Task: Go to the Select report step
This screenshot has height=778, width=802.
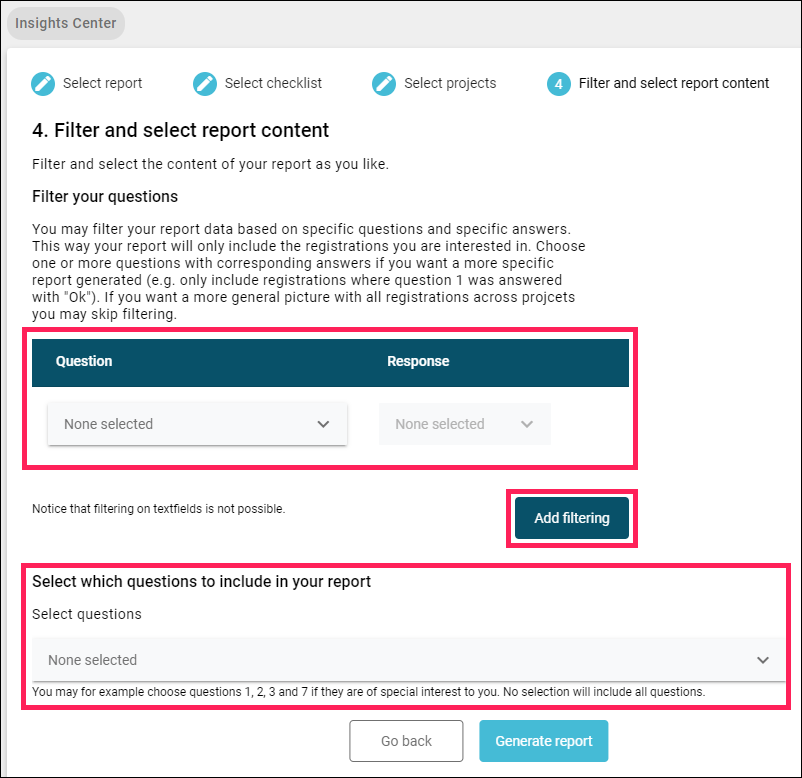Action: point(102,83)
